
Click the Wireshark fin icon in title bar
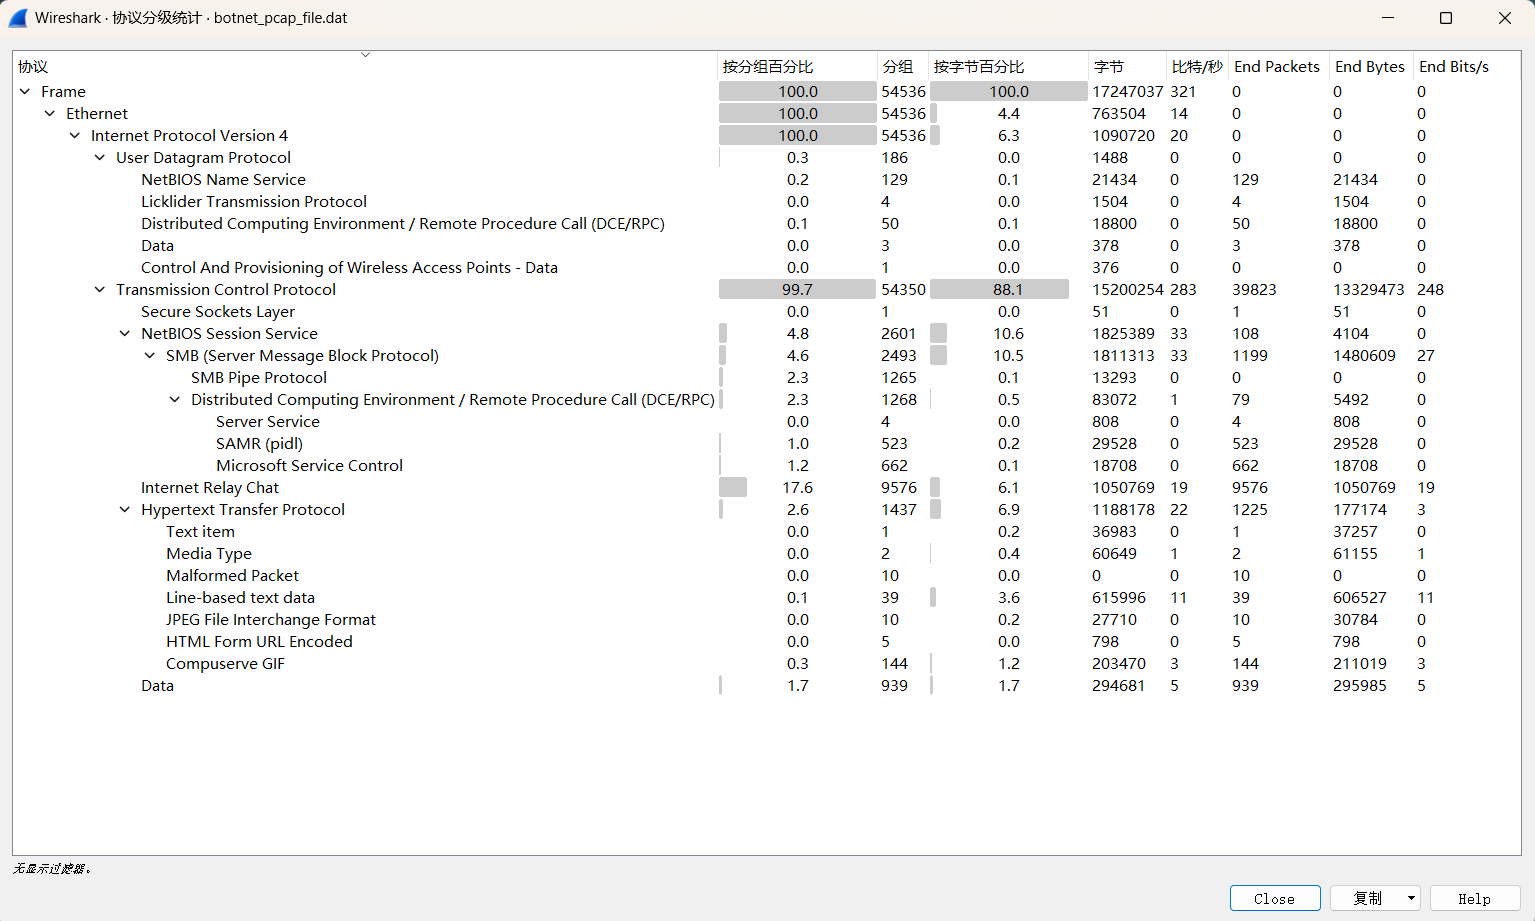tap(18, 18)
